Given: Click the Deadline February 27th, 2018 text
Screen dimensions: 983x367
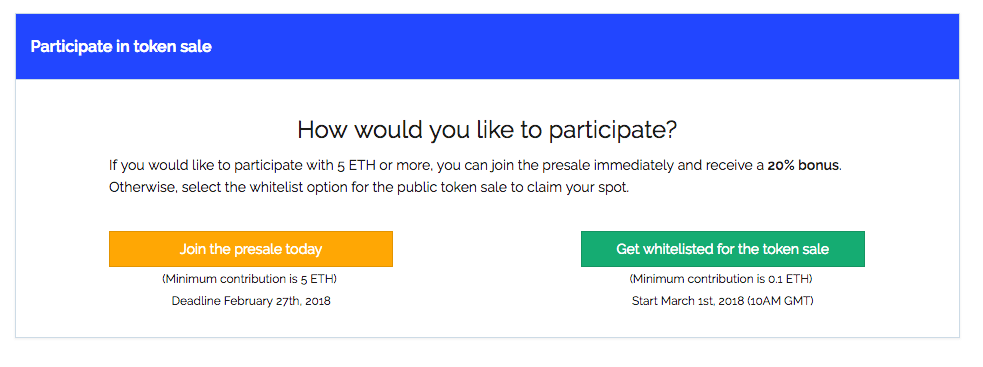Looking at the screenshot, I should [x=251, y=301].
